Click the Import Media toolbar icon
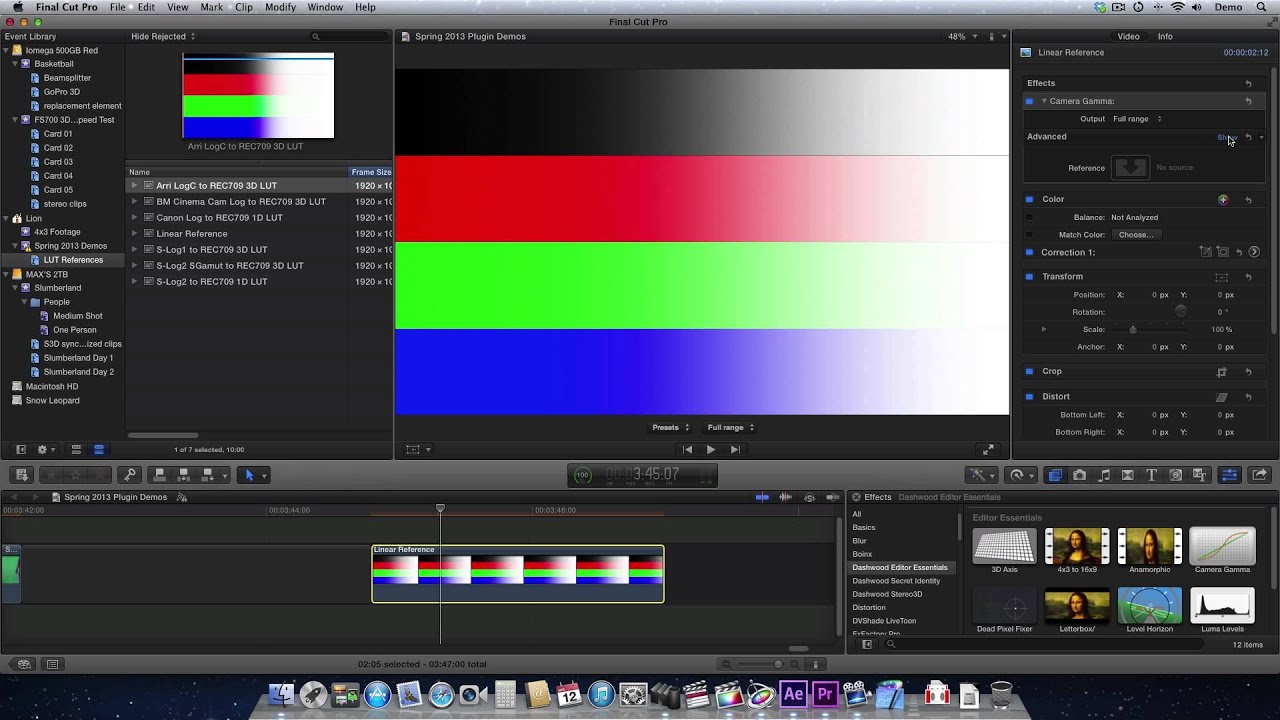The width and height of the screenshot is (1280, 720). [x=22, y=475]
